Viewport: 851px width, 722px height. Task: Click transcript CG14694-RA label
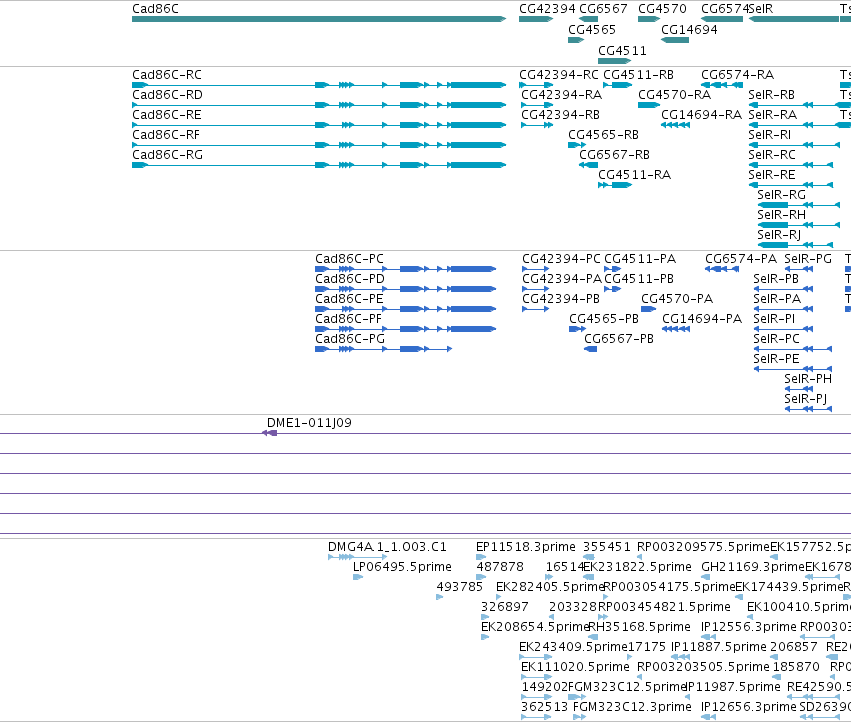701,115
